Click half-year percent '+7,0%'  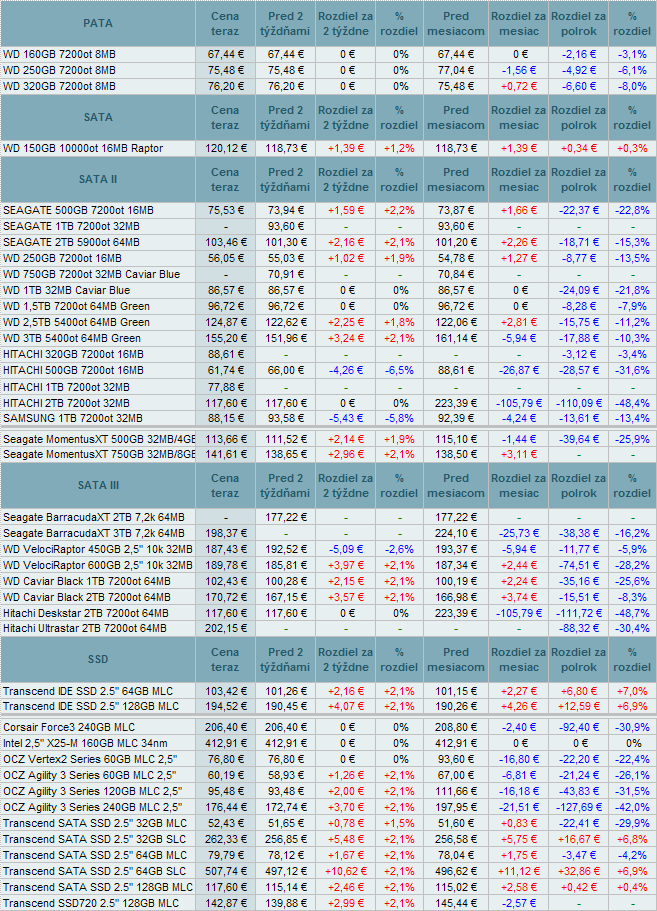coord(632,691)
